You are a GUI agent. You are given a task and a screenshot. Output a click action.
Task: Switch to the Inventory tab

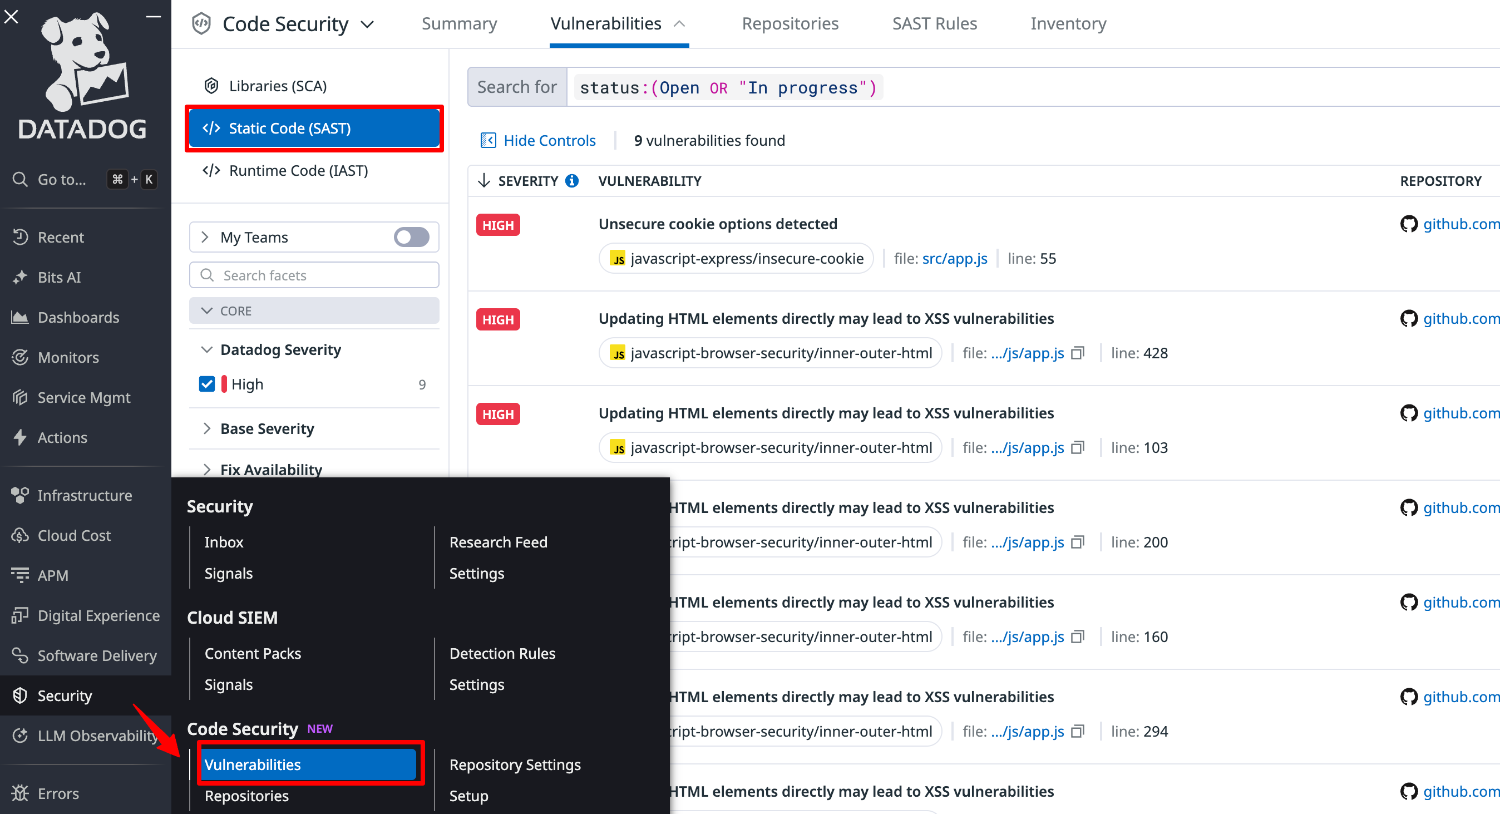pos(1068,24)
